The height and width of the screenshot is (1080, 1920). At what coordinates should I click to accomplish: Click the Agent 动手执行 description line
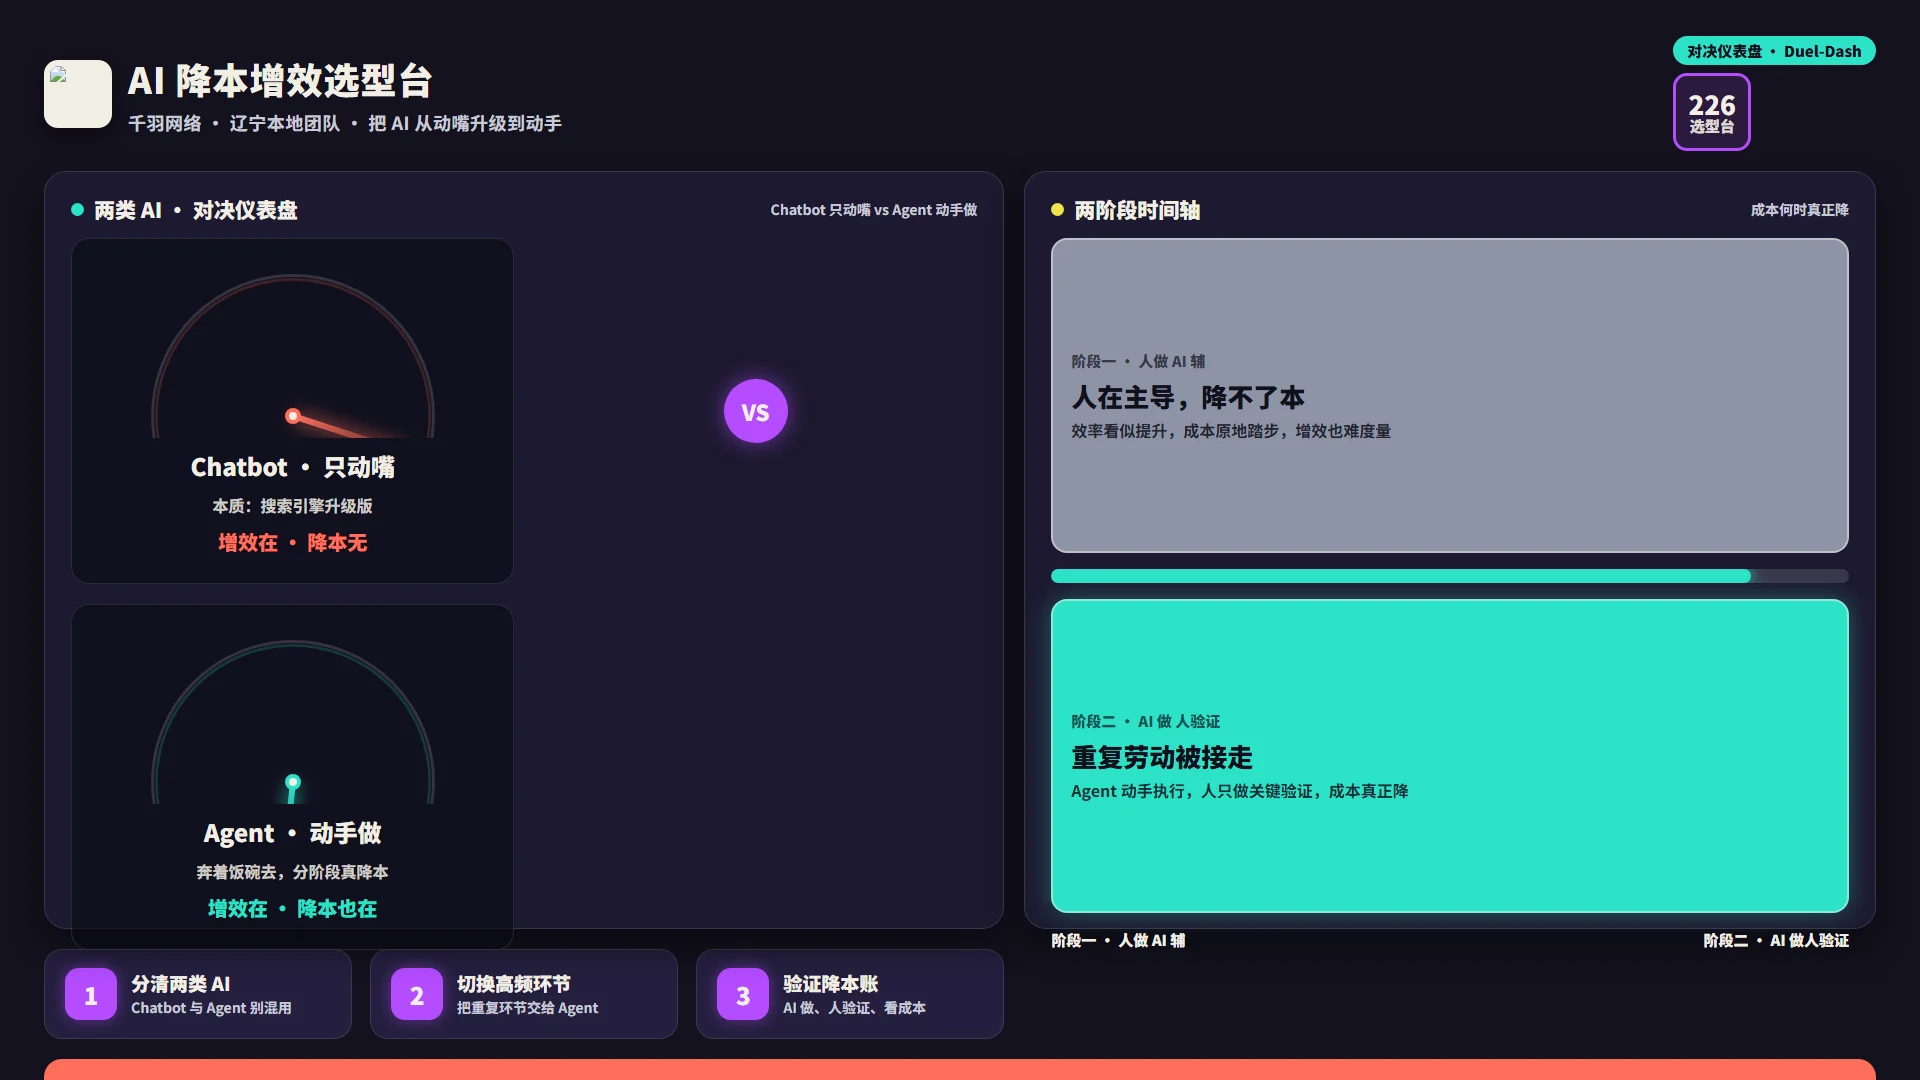(x=1240, y=791)
